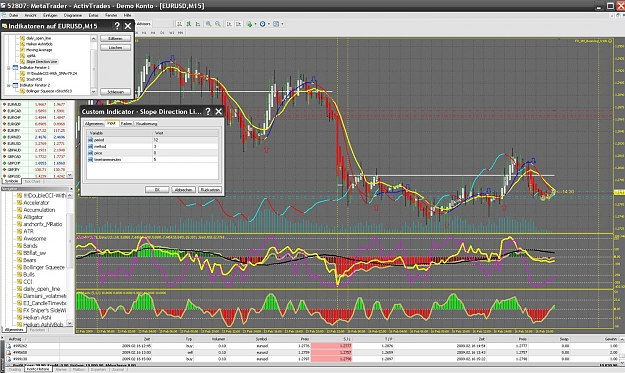
Task: Open the indicators list toolbar icon
Action: click(x=250, y=24)
